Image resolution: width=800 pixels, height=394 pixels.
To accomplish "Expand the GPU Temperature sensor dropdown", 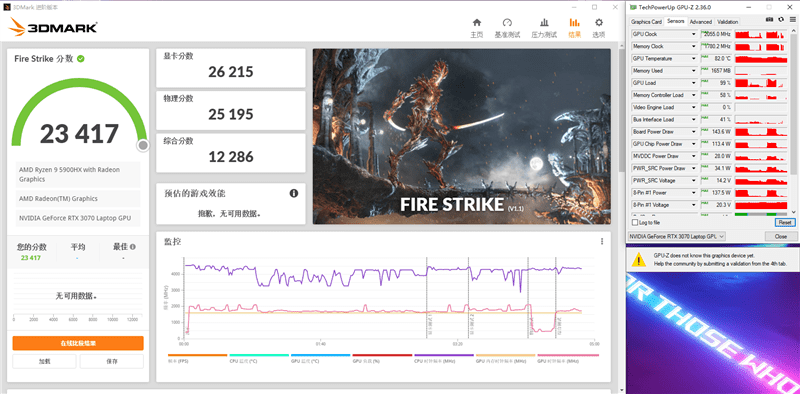I will (694, 59).
